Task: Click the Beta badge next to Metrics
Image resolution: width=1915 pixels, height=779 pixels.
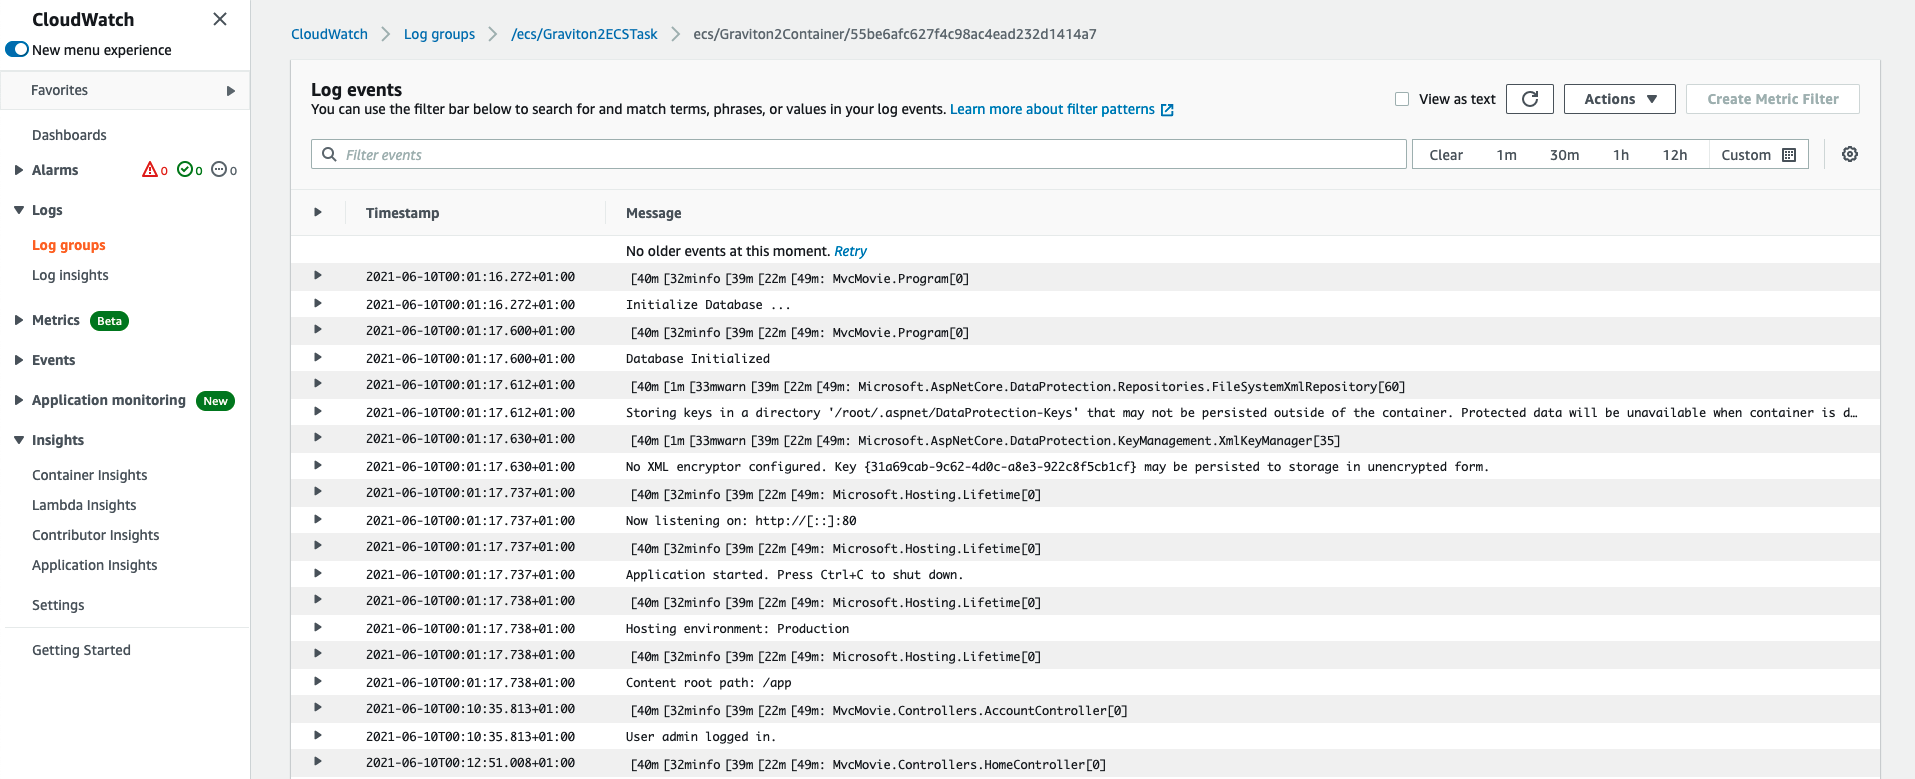Action: pos(109,321)
